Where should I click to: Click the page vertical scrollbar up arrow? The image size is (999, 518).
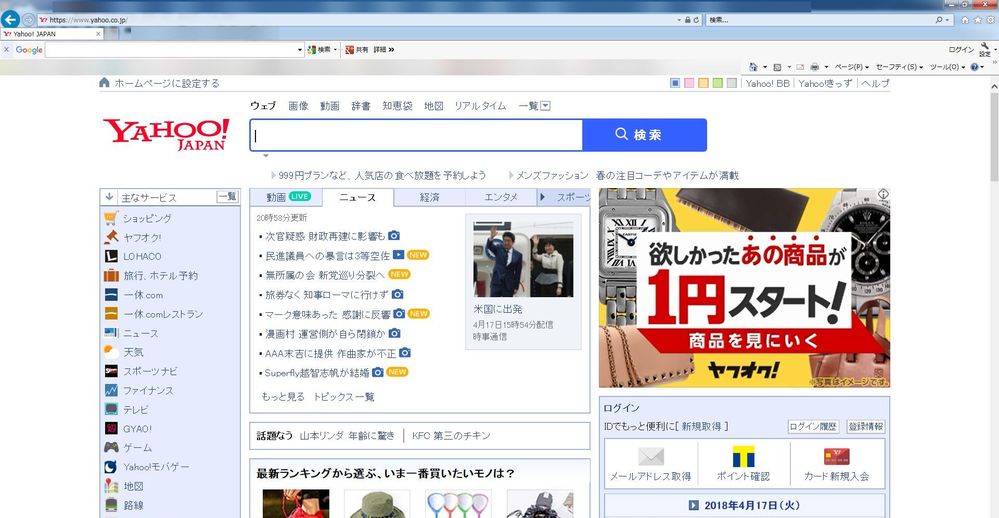[994, 85]
